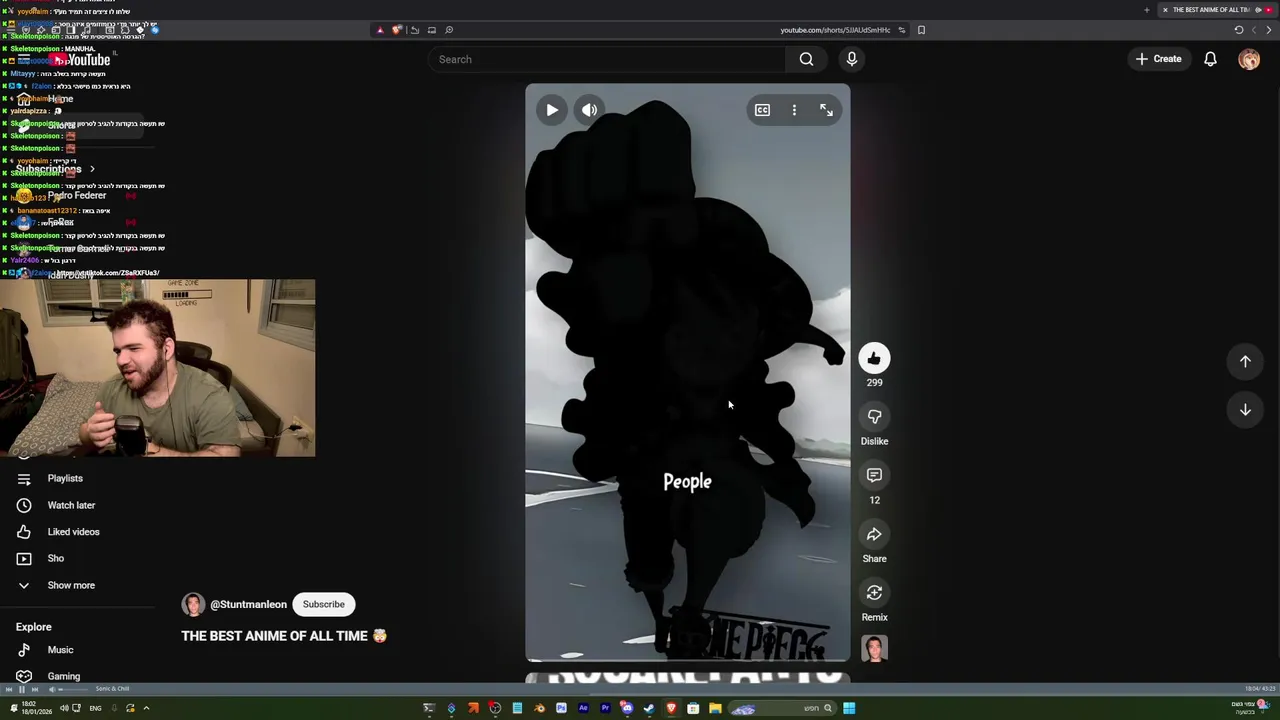The width and height of the screenshot is (1280, 720).
Task: Open the comments showing 12
Action: [x=874, y=475]
